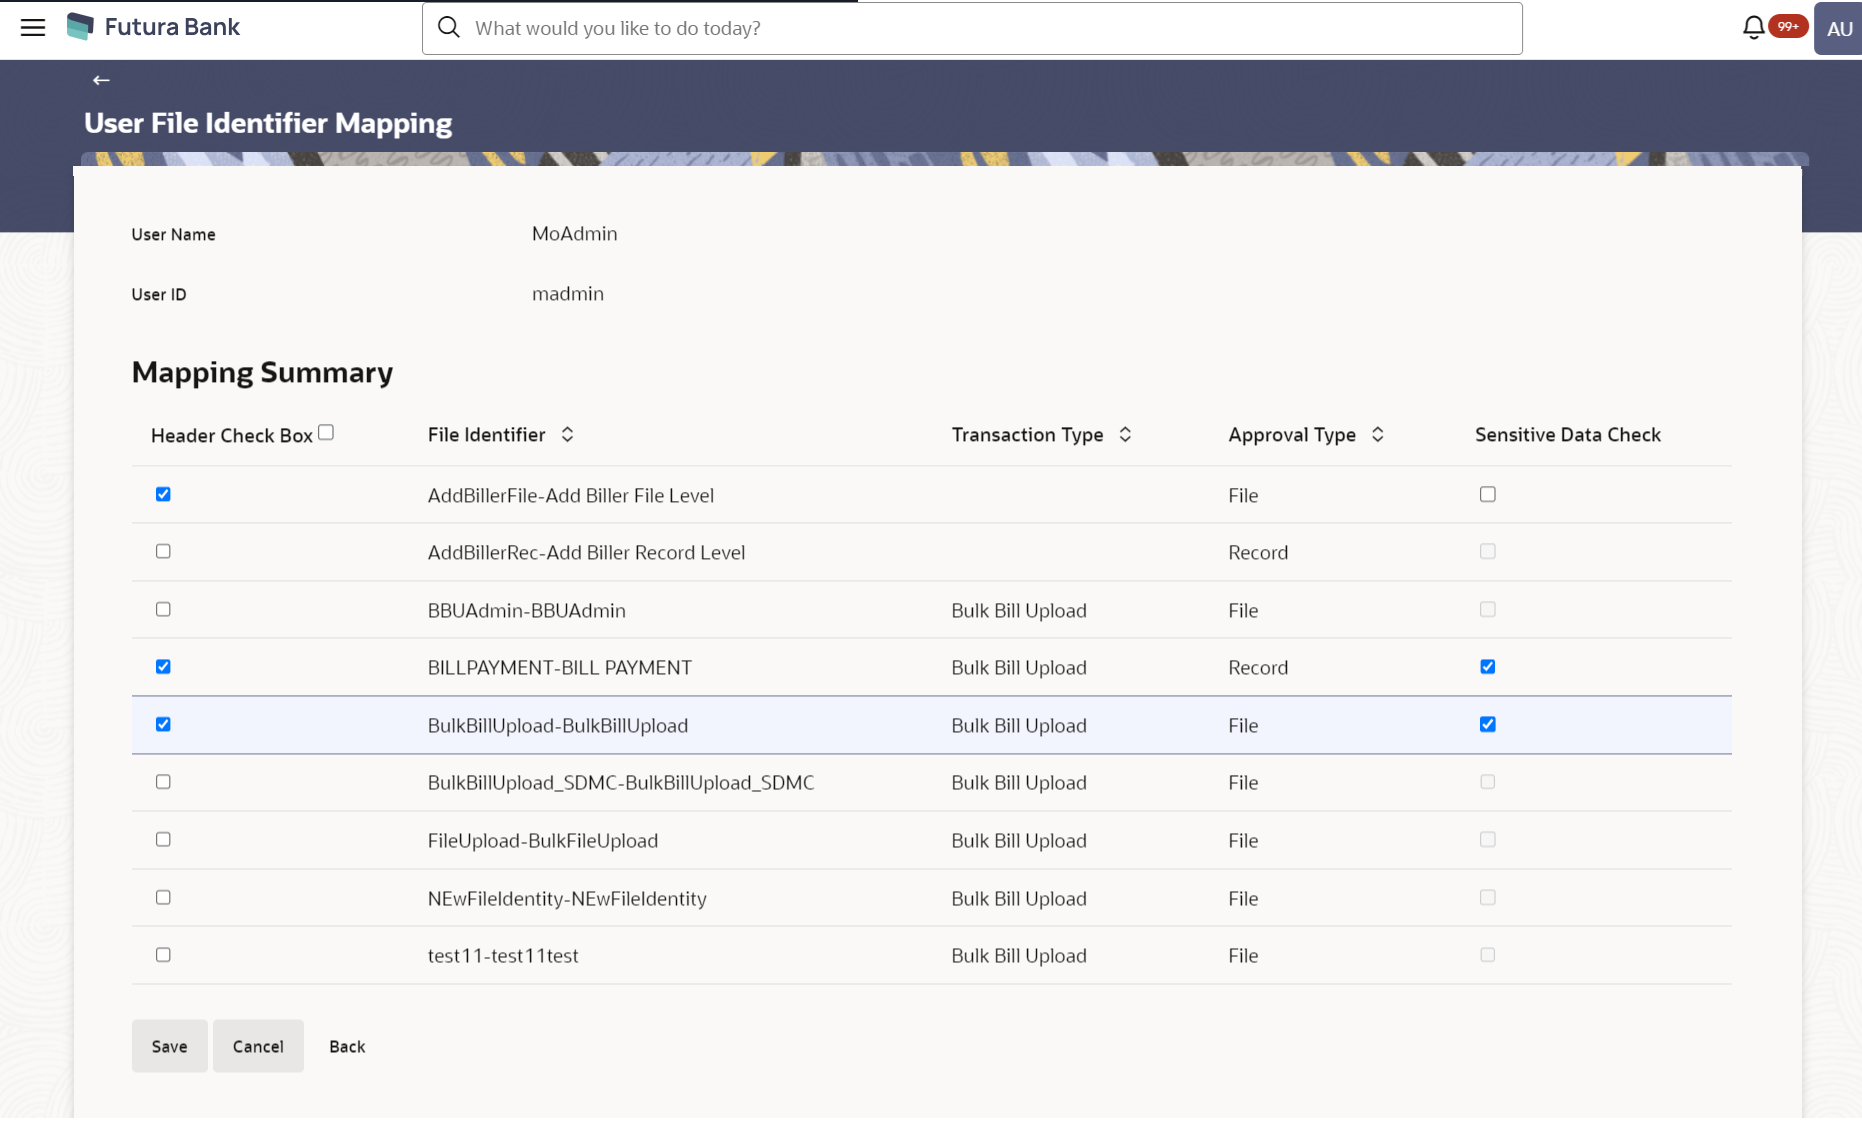Uncheck Sensitive Data Check for BILLPAYMENT row

1488,667
